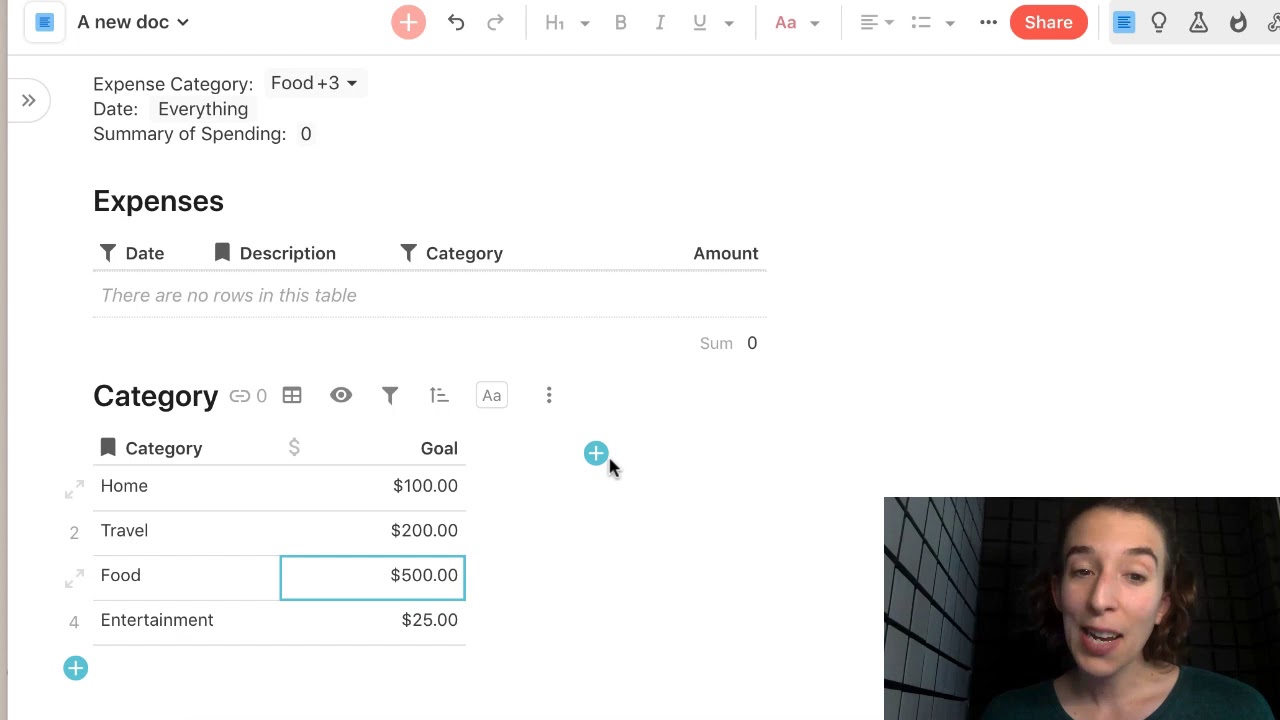Viewport: 1280px width, 720px height.
Task: Toggle italic formatting
Action: [660, 22]
